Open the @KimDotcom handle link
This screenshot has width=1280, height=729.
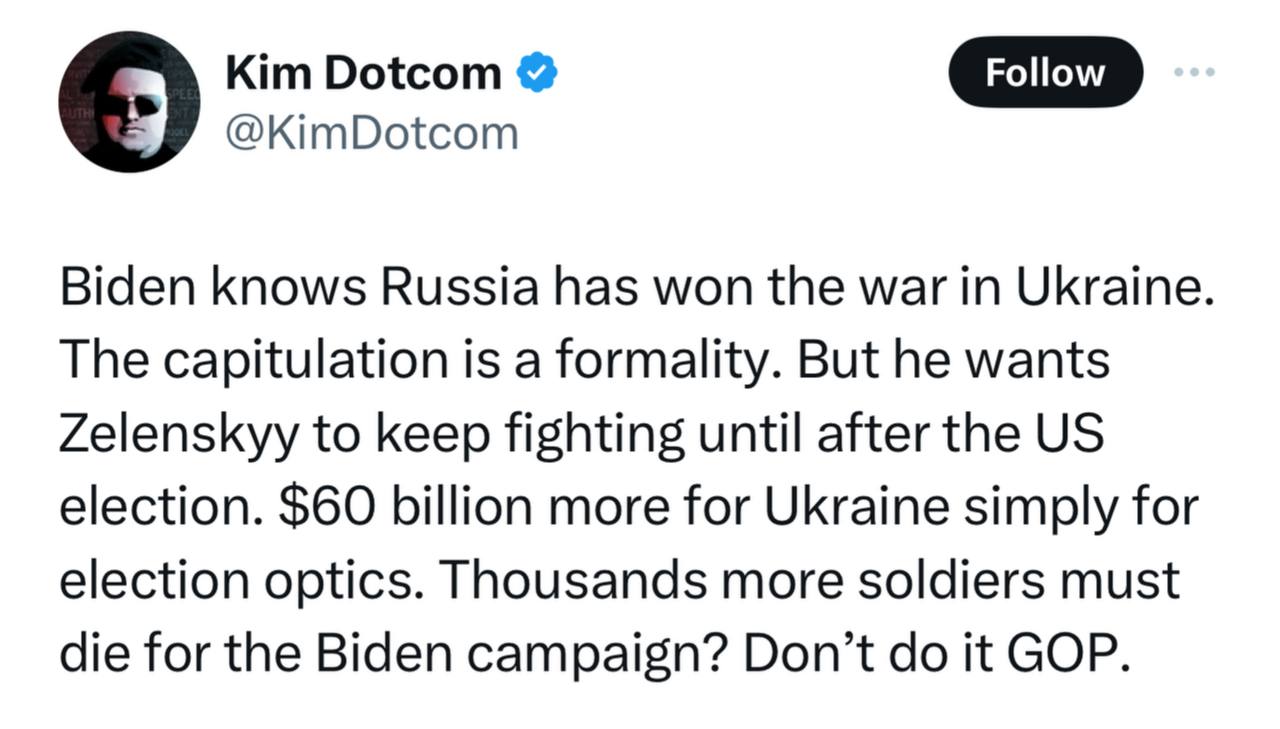tap(373, 133)
